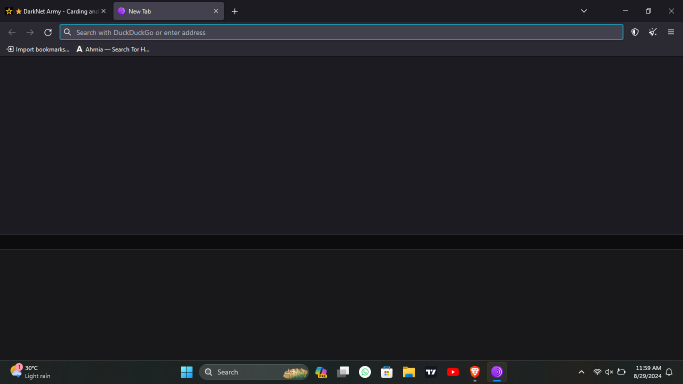Click the shield security level icon
Image resolution: width=683 pixels, height=384 pixels.
[635, 32]
